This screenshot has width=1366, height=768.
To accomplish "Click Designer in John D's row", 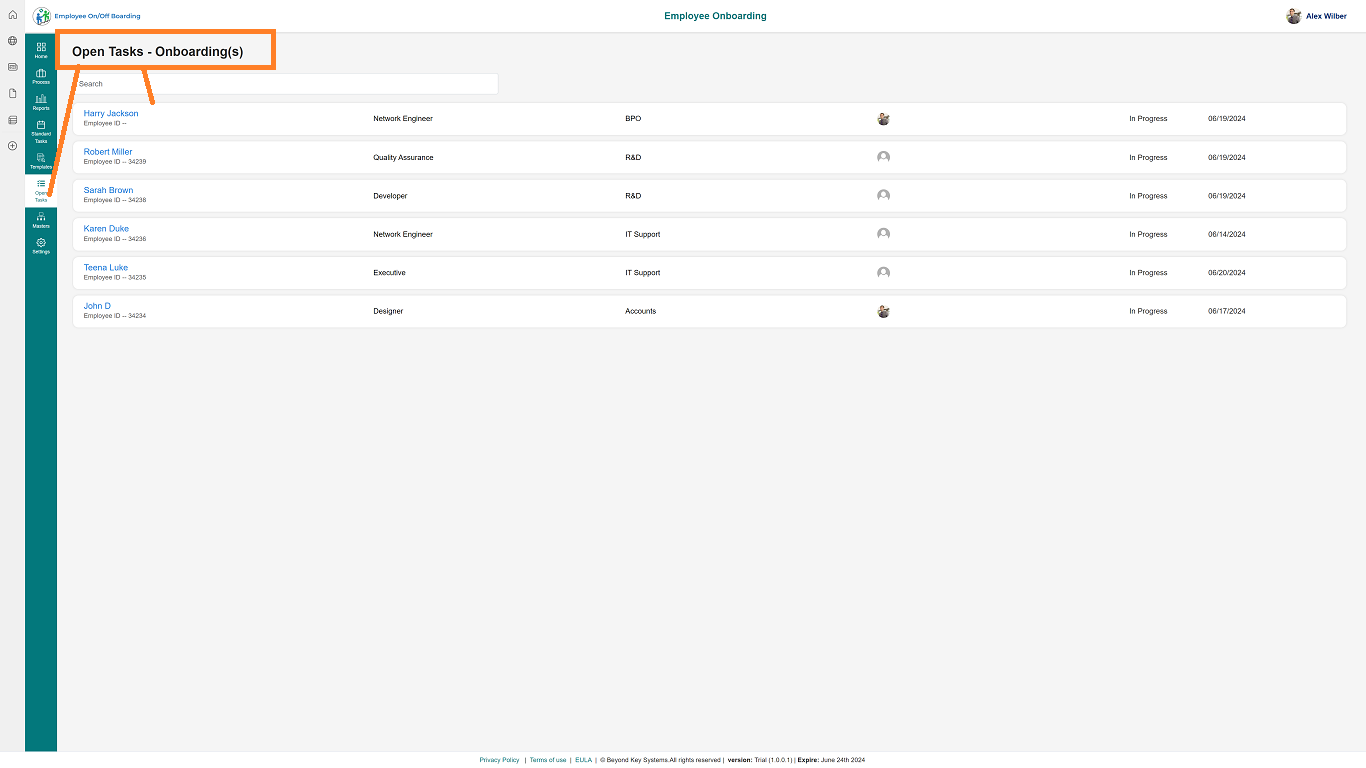I will pyautogui.click(x=388, y=311).
